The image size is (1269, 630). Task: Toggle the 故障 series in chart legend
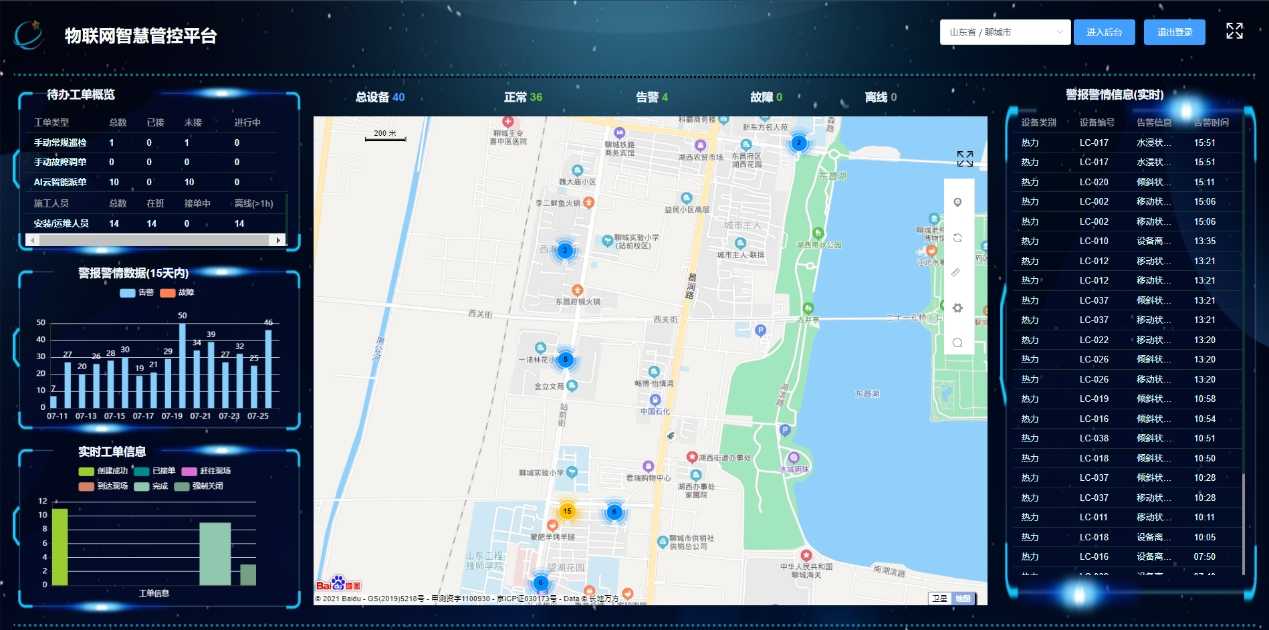pyautogui.click(x=178, y=293)
